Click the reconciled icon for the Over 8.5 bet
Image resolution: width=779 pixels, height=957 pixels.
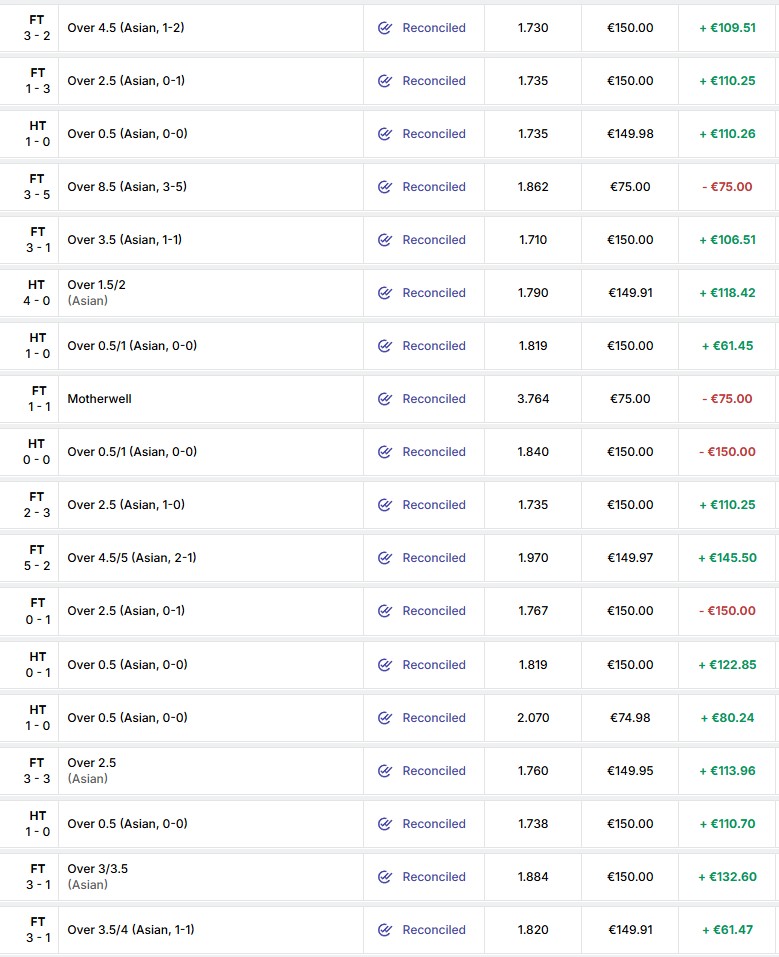tap(385, 187)
